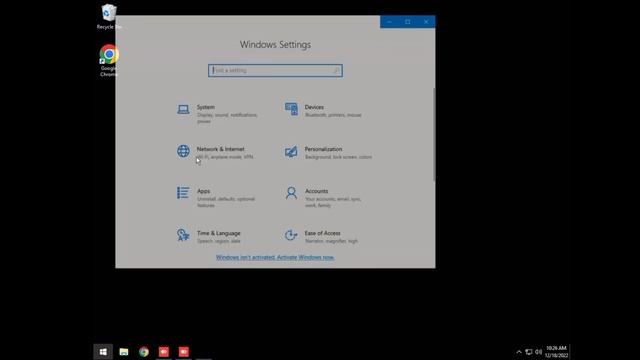Open first red recorder taskbar icon
The width and height of the screenshot is (640, 360).
tap(164, 351)
